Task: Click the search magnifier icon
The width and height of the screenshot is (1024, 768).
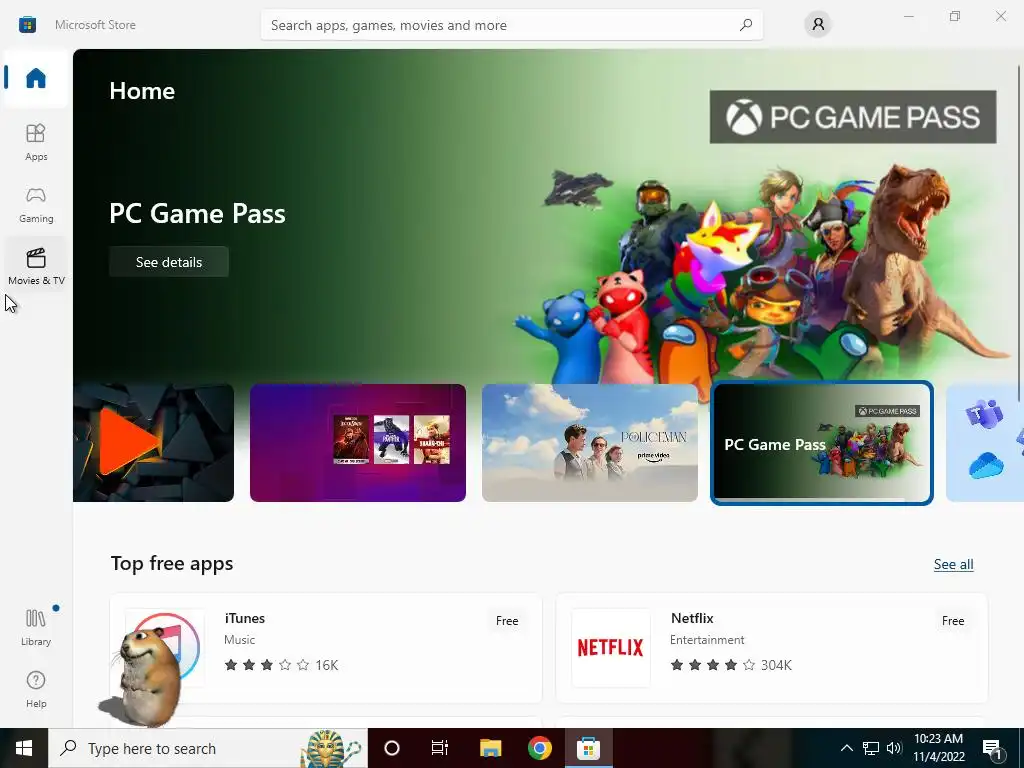Action: 746,25
